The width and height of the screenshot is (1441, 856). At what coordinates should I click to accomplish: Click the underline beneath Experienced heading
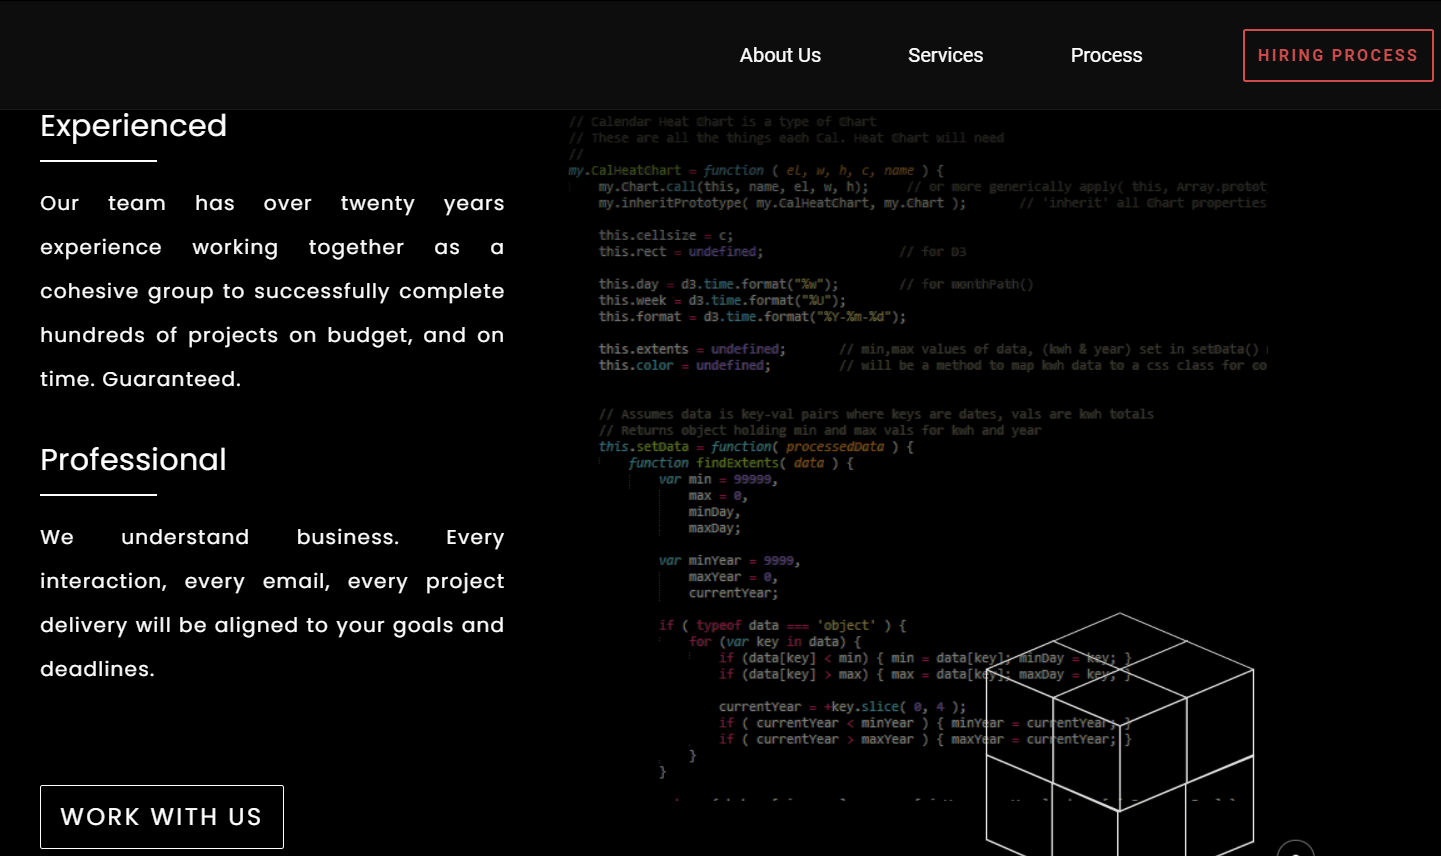(x=97, y=157)
